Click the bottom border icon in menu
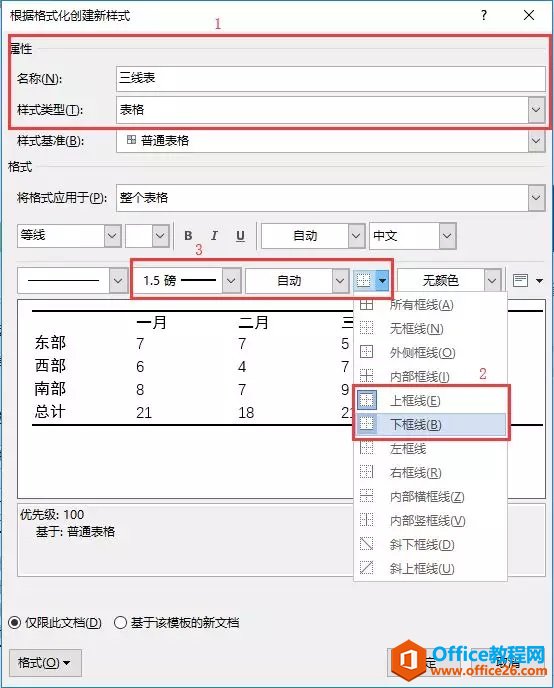 click(x=367, y=424)
